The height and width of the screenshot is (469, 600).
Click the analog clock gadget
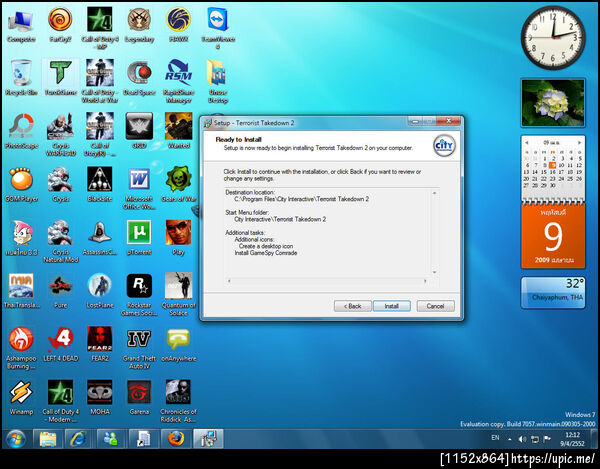coord(553,37)
